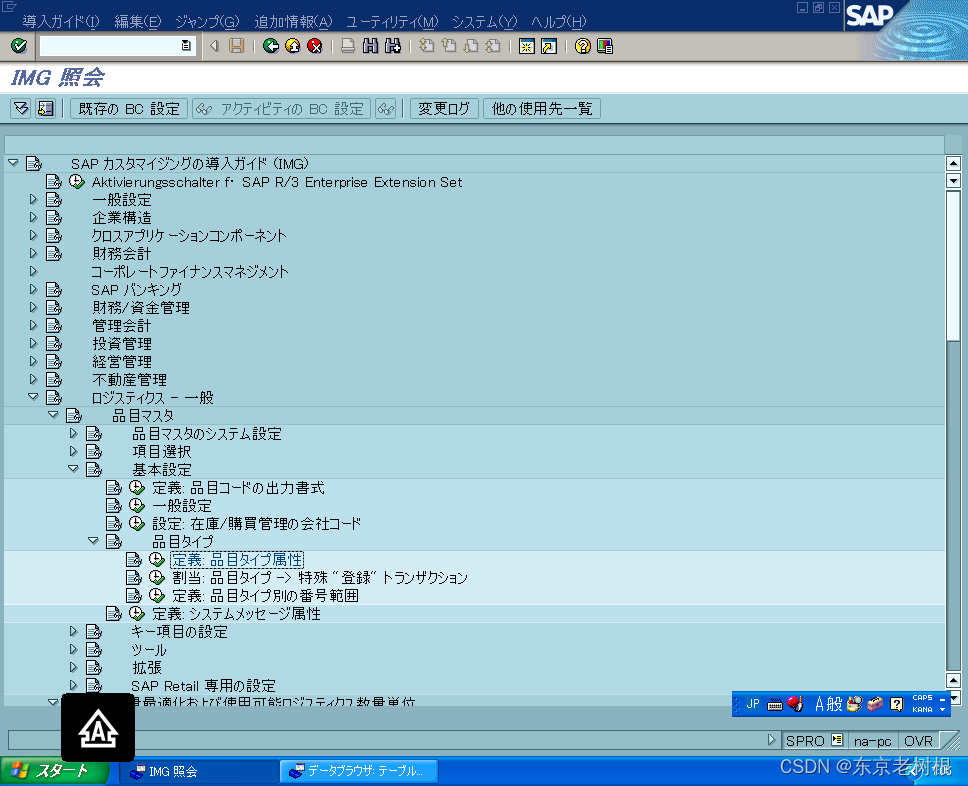
Task: Click the tree's vertical scrollbar thumb
Action: click(x=953, y=265)
